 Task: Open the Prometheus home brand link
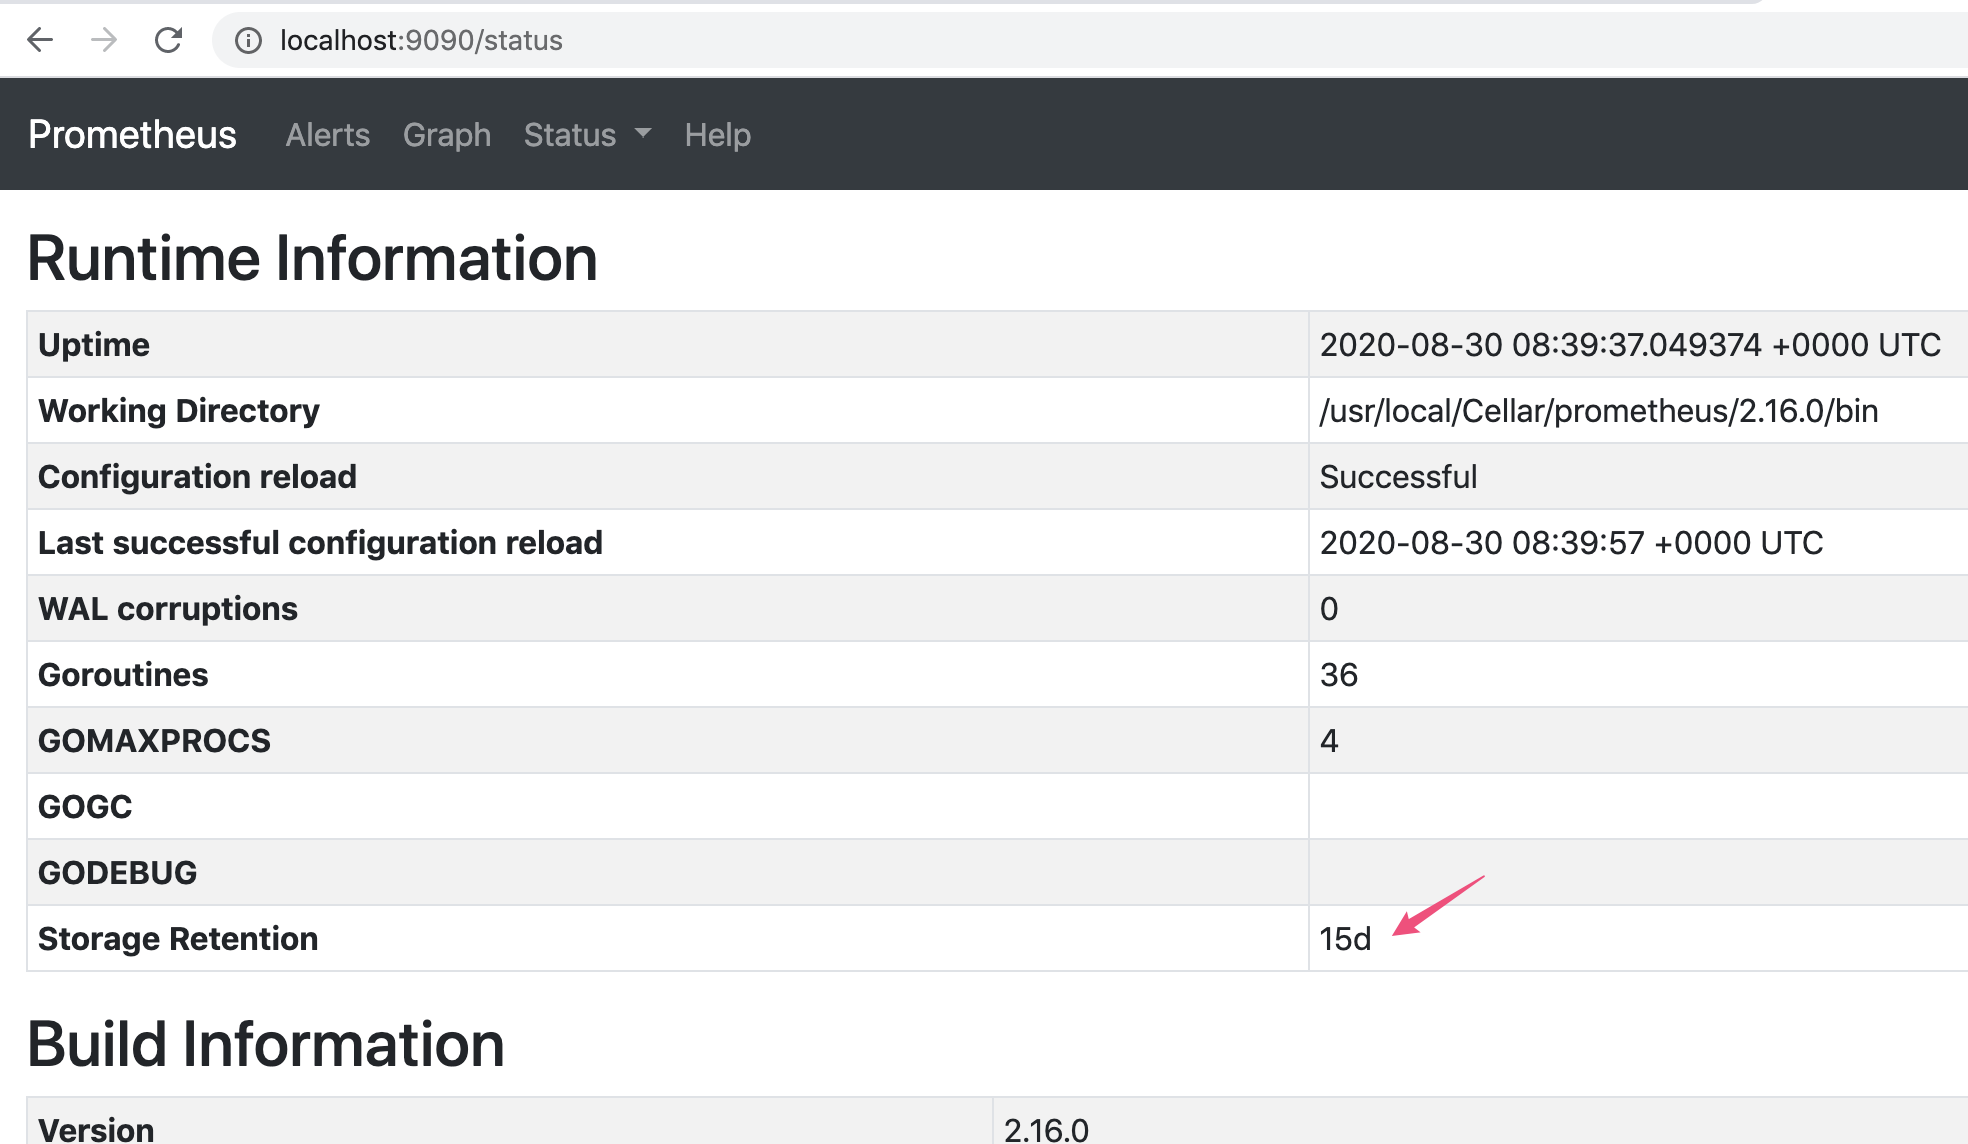pyautogui.click(x=132, y=134)
